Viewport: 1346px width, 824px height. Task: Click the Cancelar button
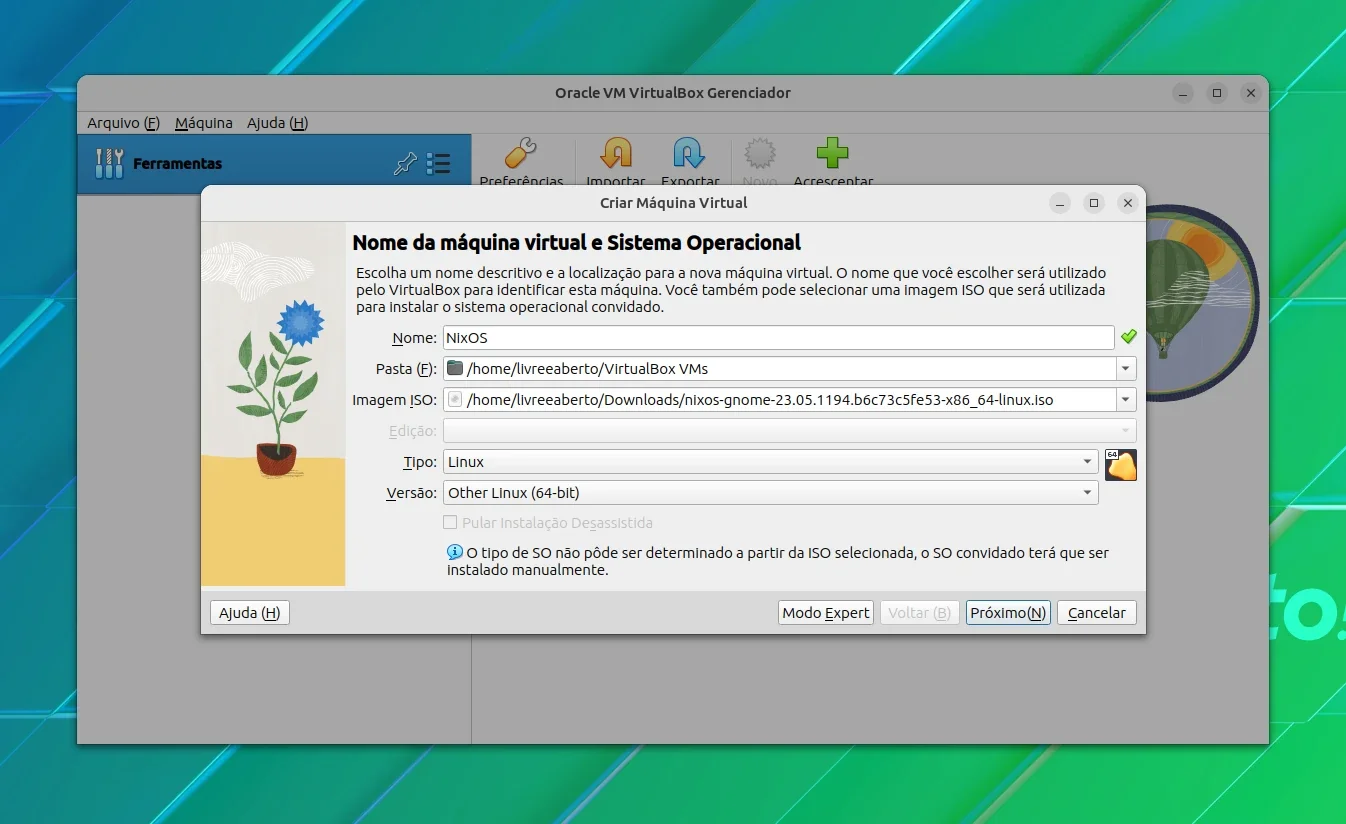coord(1097,613)
